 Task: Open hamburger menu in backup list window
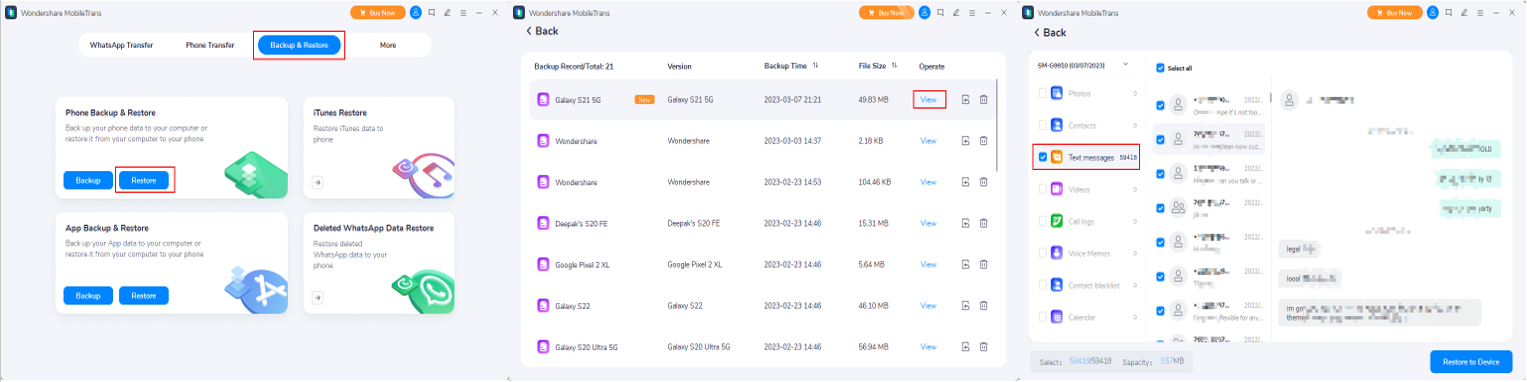pyautogui.click(x=972, y=13)
